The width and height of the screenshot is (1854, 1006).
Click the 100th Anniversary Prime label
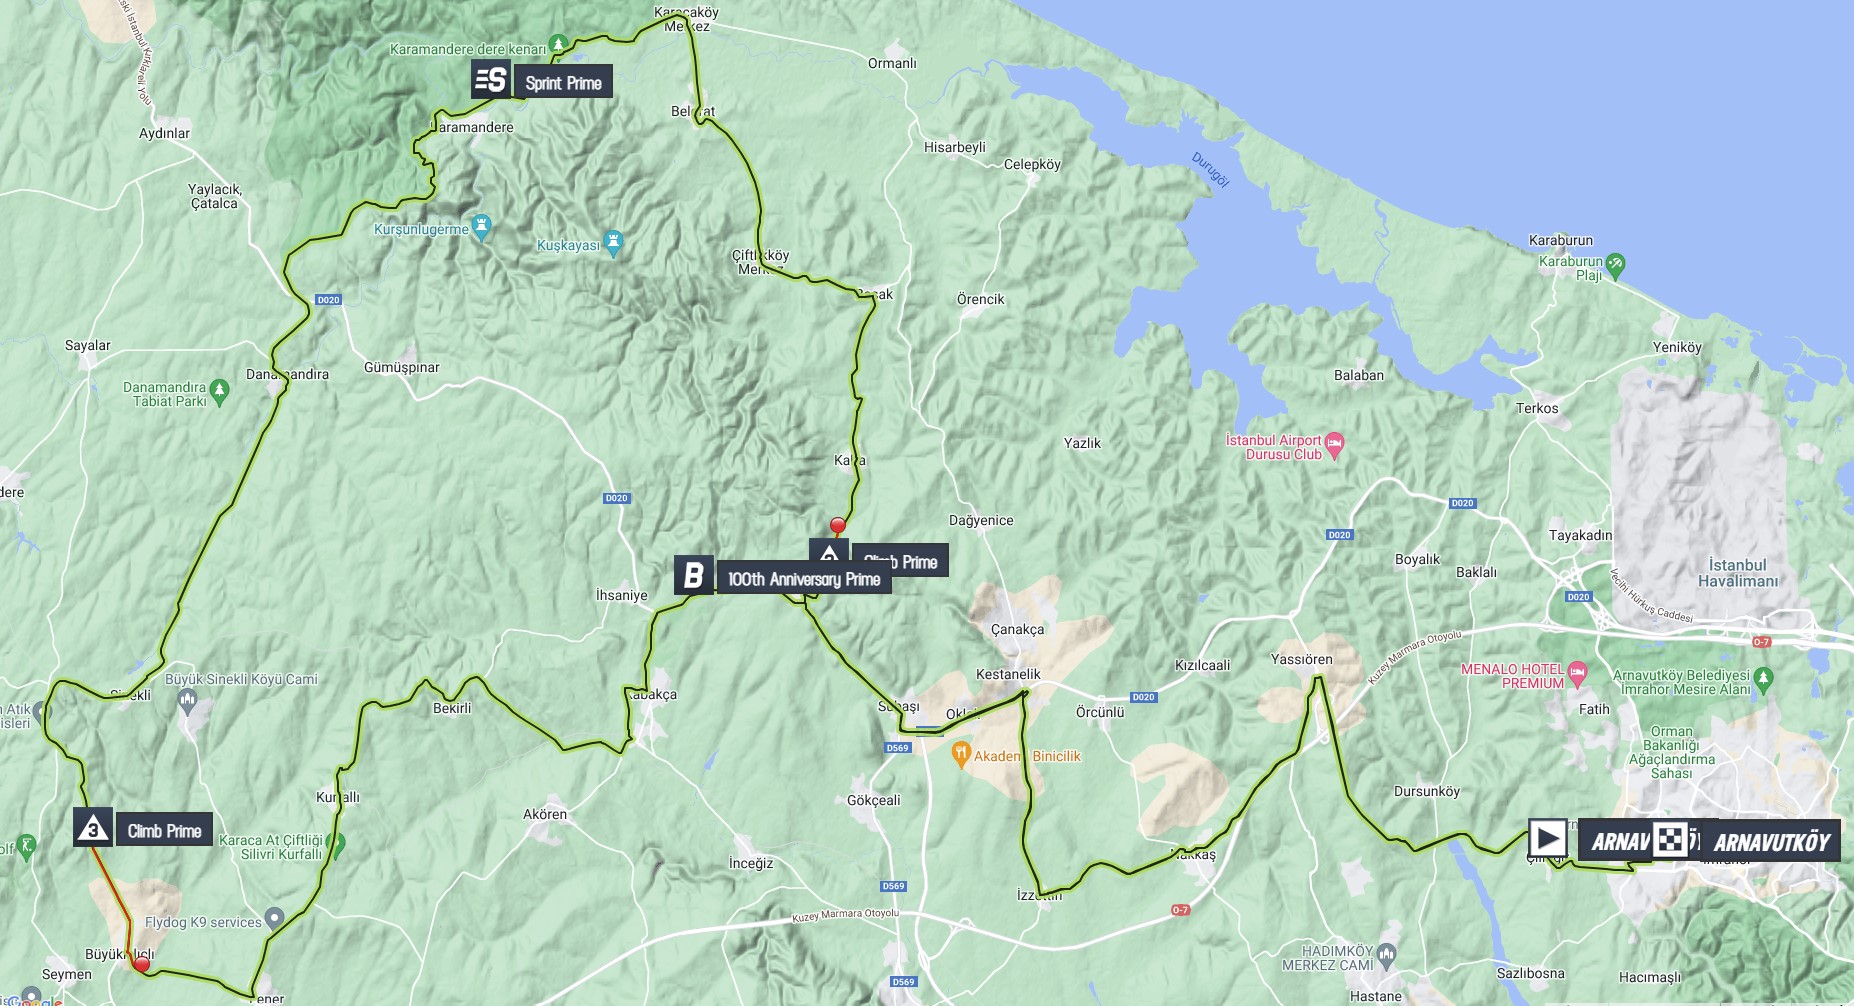[x=804, y=579]
